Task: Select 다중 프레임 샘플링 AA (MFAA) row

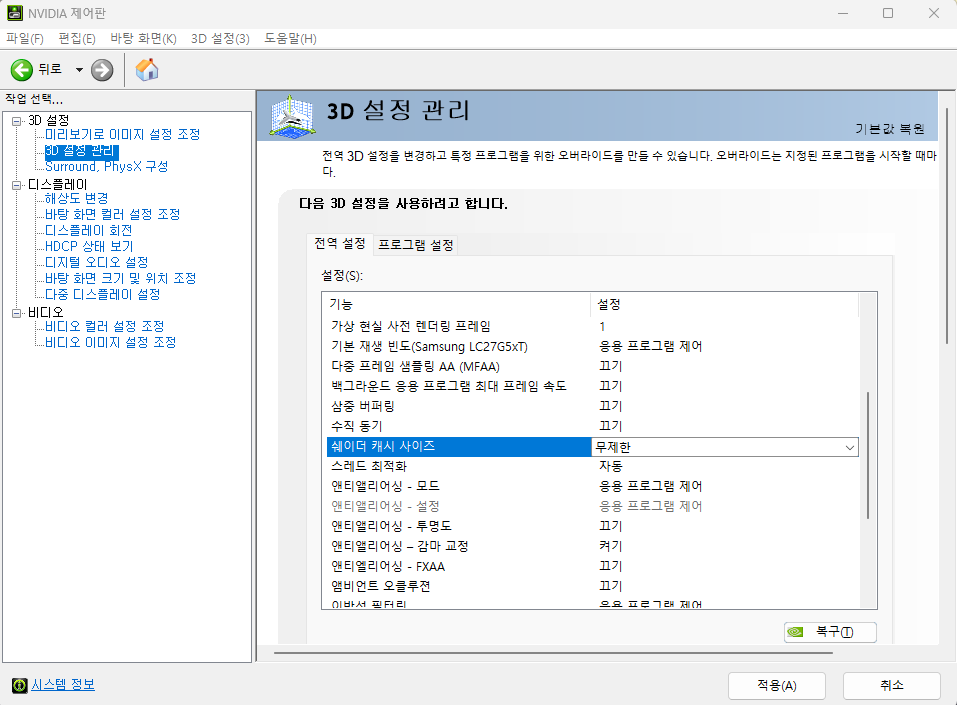Action: (x=593, y=366)
